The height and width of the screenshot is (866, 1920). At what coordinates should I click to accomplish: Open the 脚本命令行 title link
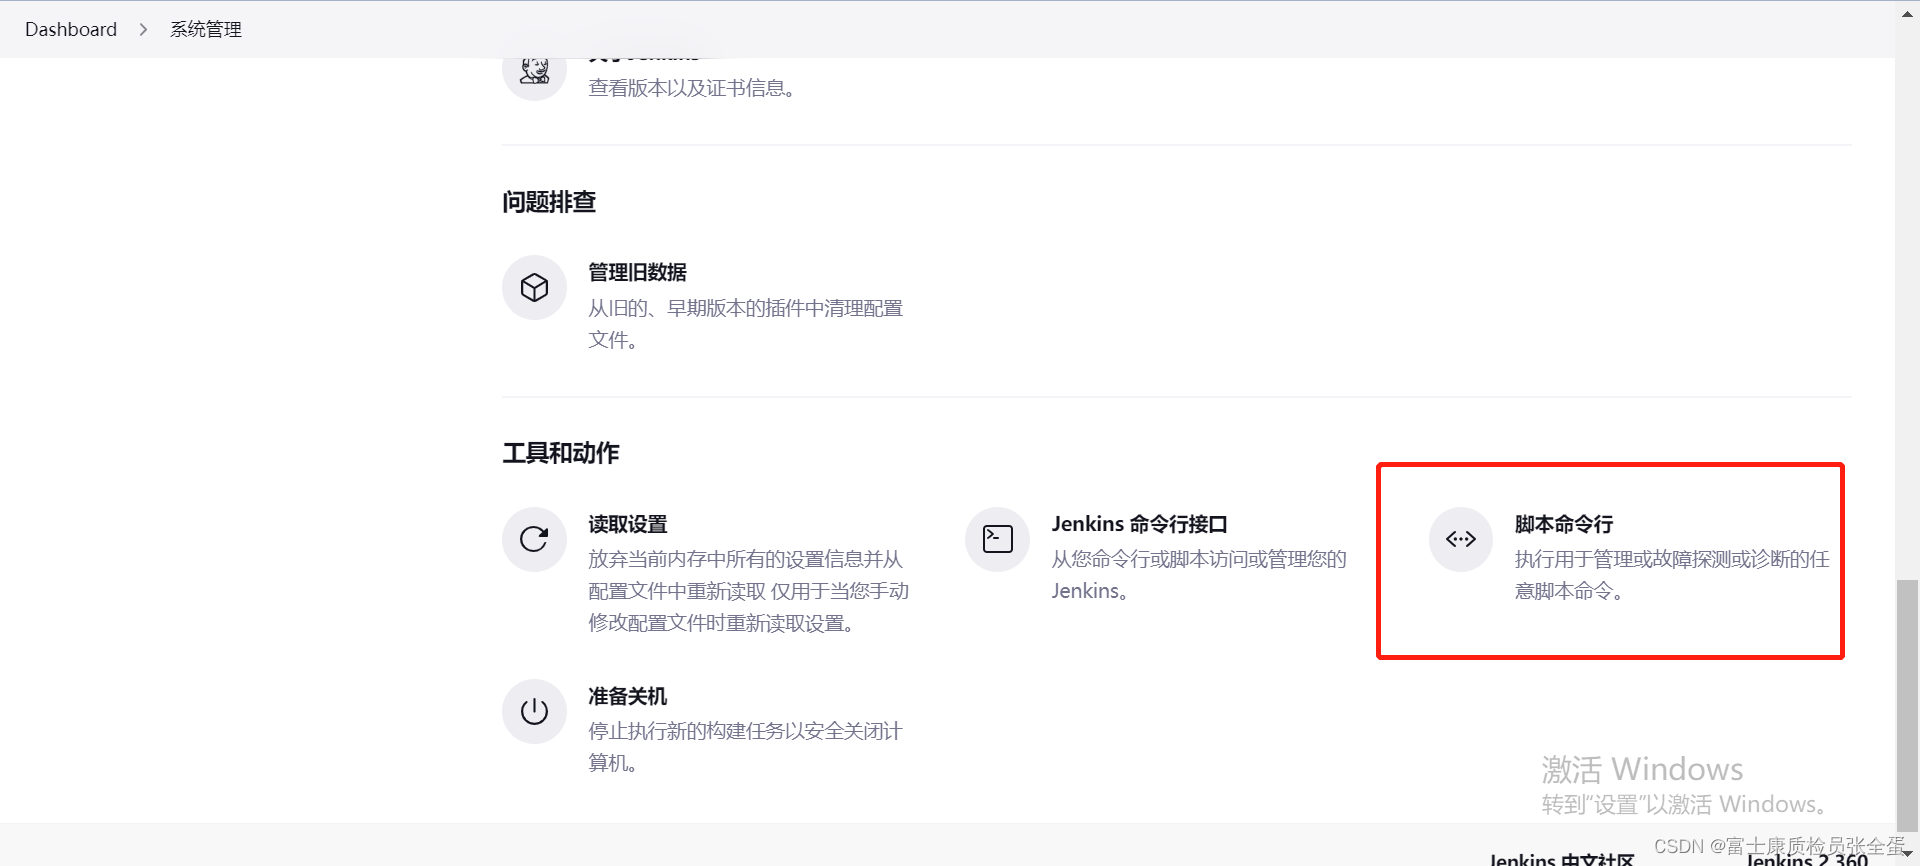pyautogui.click(x=1564, y=524)
